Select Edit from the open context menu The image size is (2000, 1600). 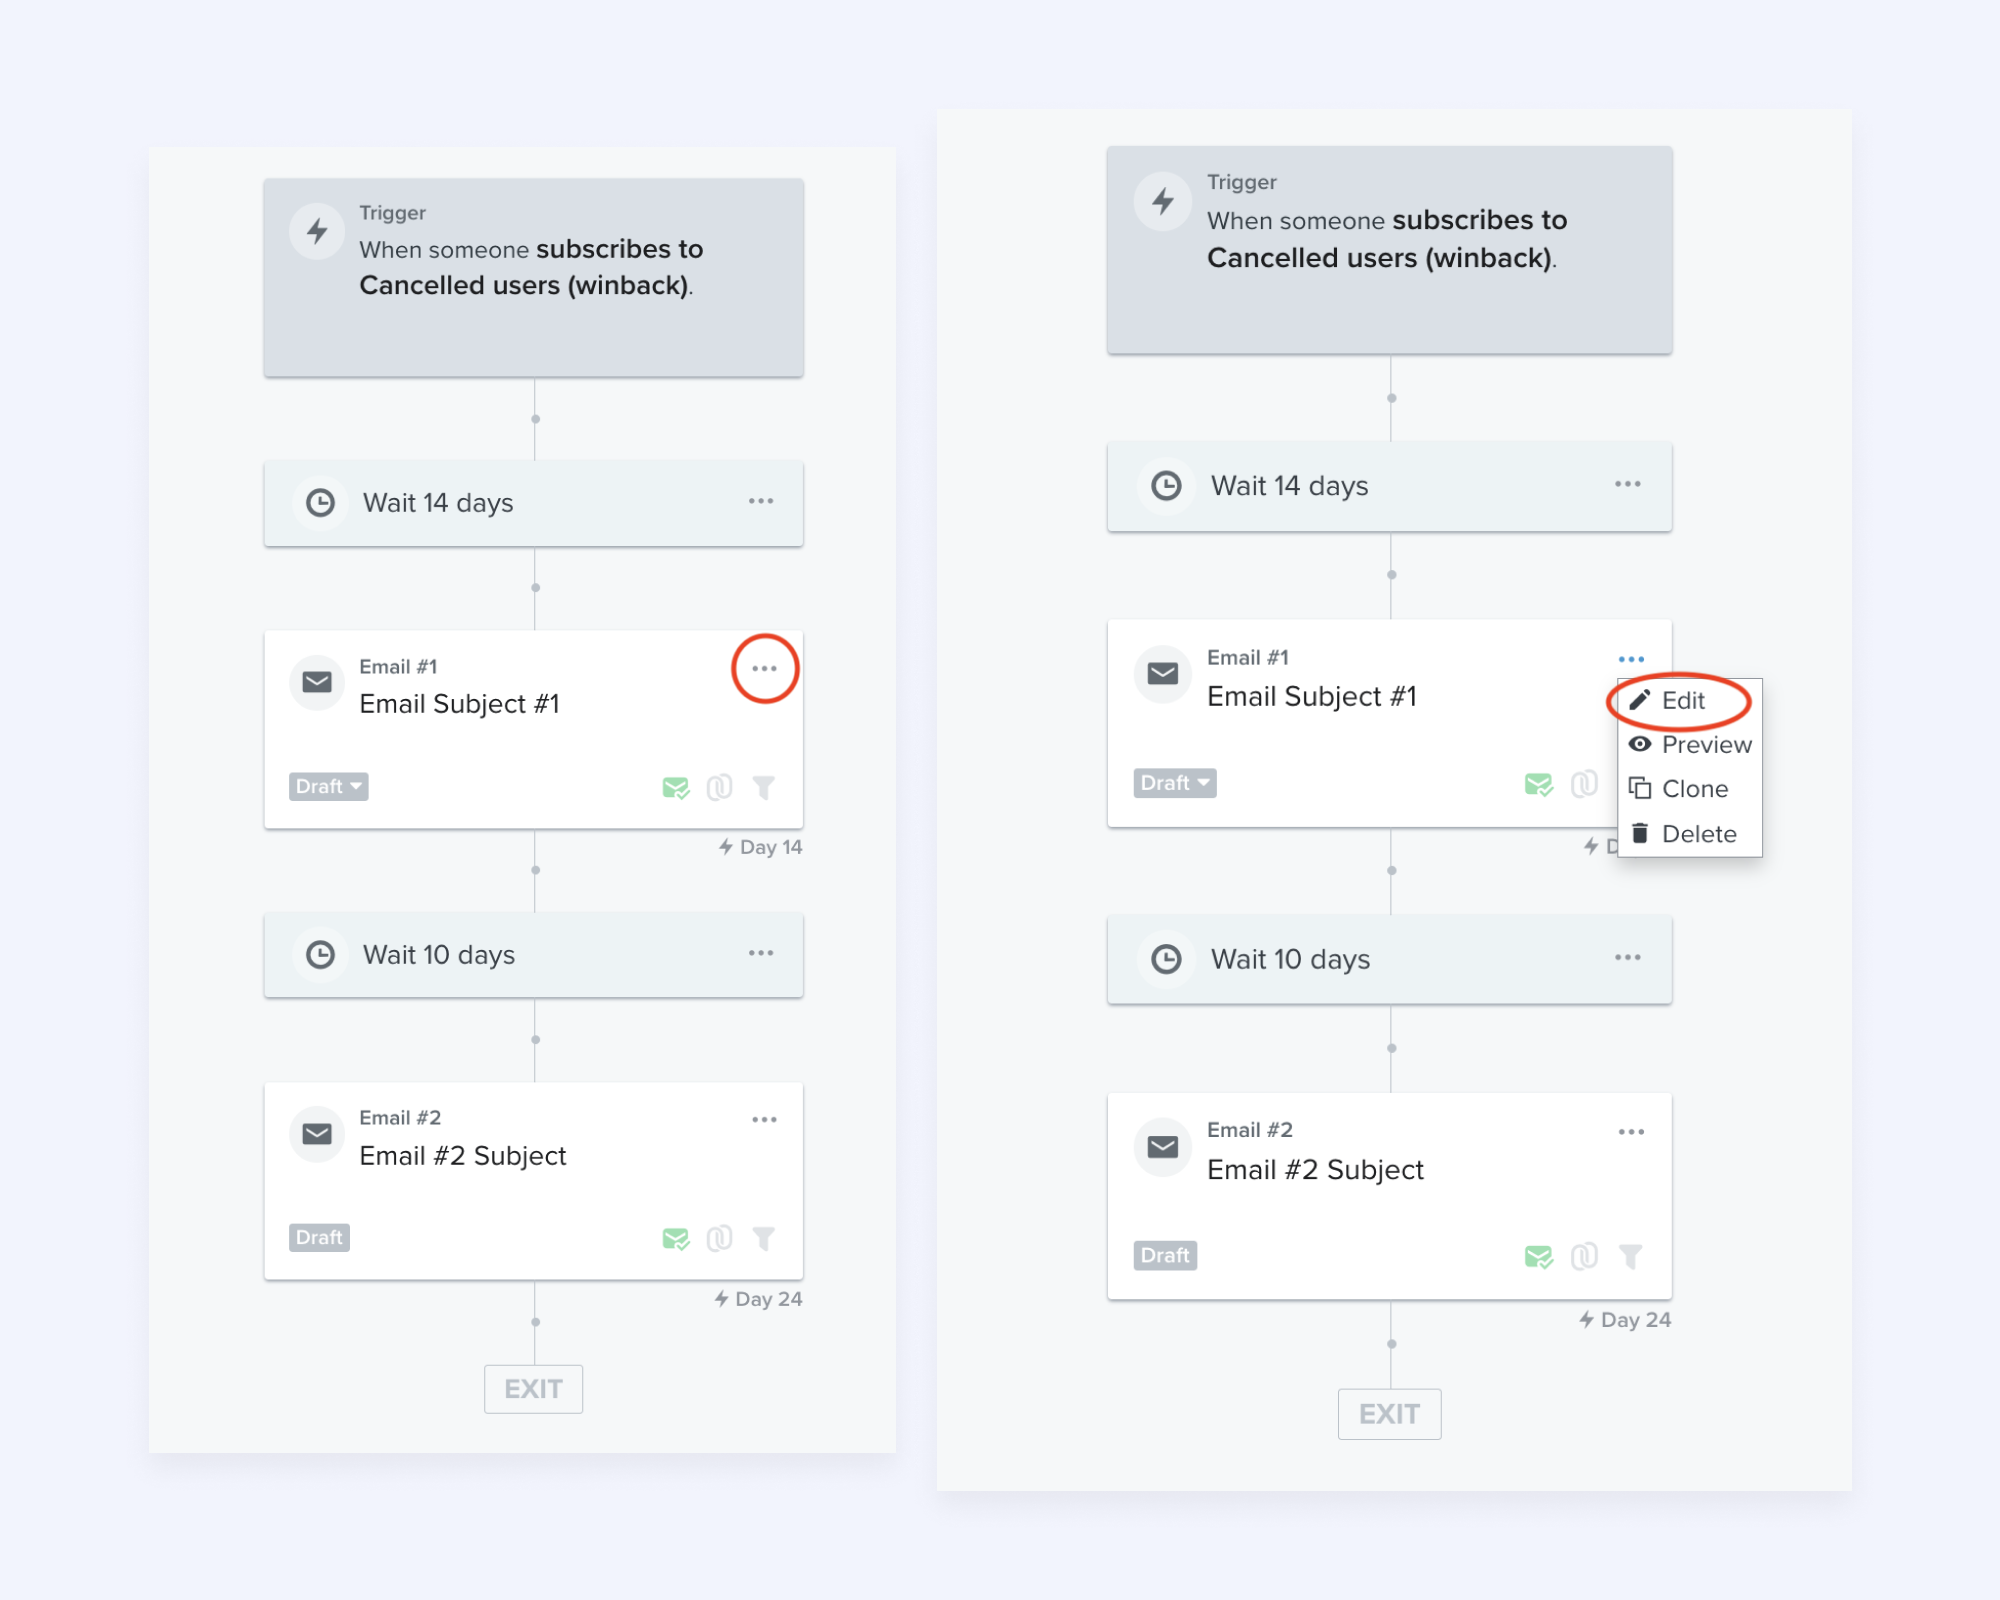tap(1683, 701)
